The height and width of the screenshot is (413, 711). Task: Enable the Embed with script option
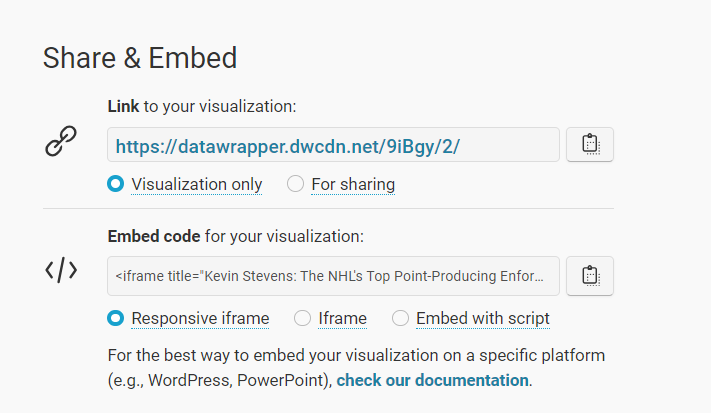(x=400, y=319)
